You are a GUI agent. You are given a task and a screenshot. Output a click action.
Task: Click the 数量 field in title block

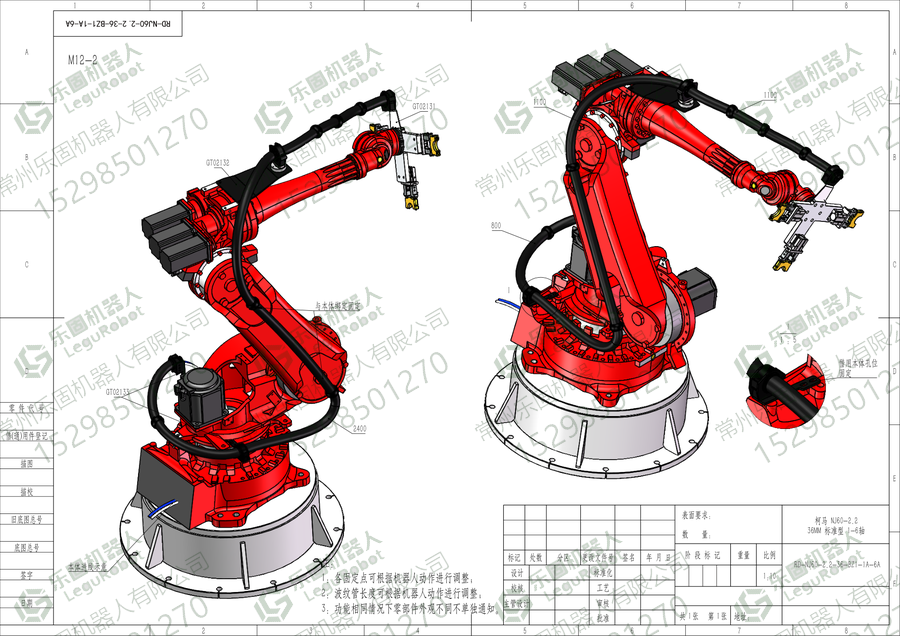pos(696,534)
